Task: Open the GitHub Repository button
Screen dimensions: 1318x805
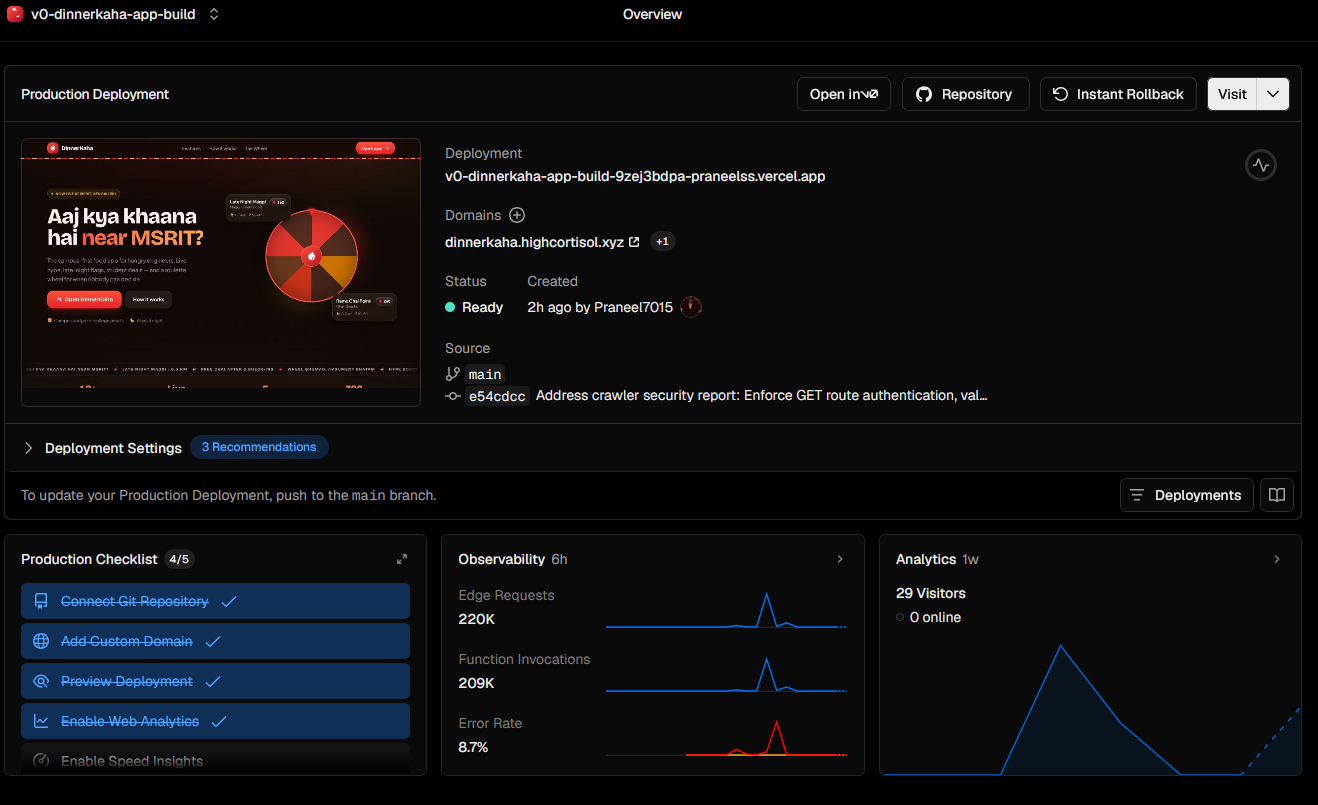Action: tap(964, 94)
